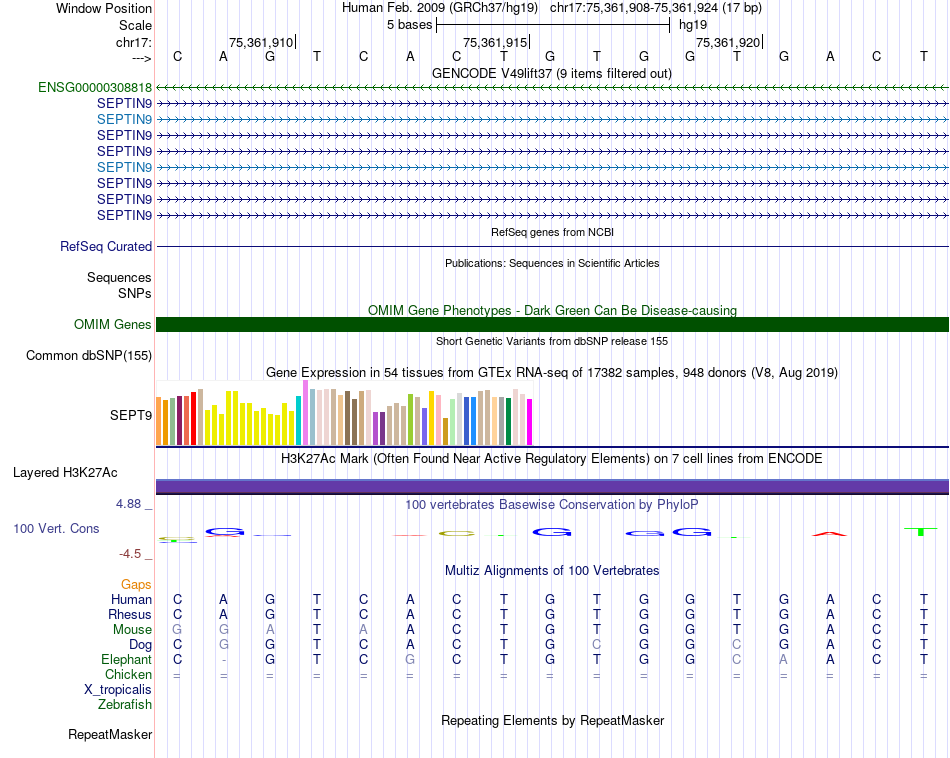The image size is (950, 758).
Task: Select the Elephant alignment row label
Action: click(127, 659)
